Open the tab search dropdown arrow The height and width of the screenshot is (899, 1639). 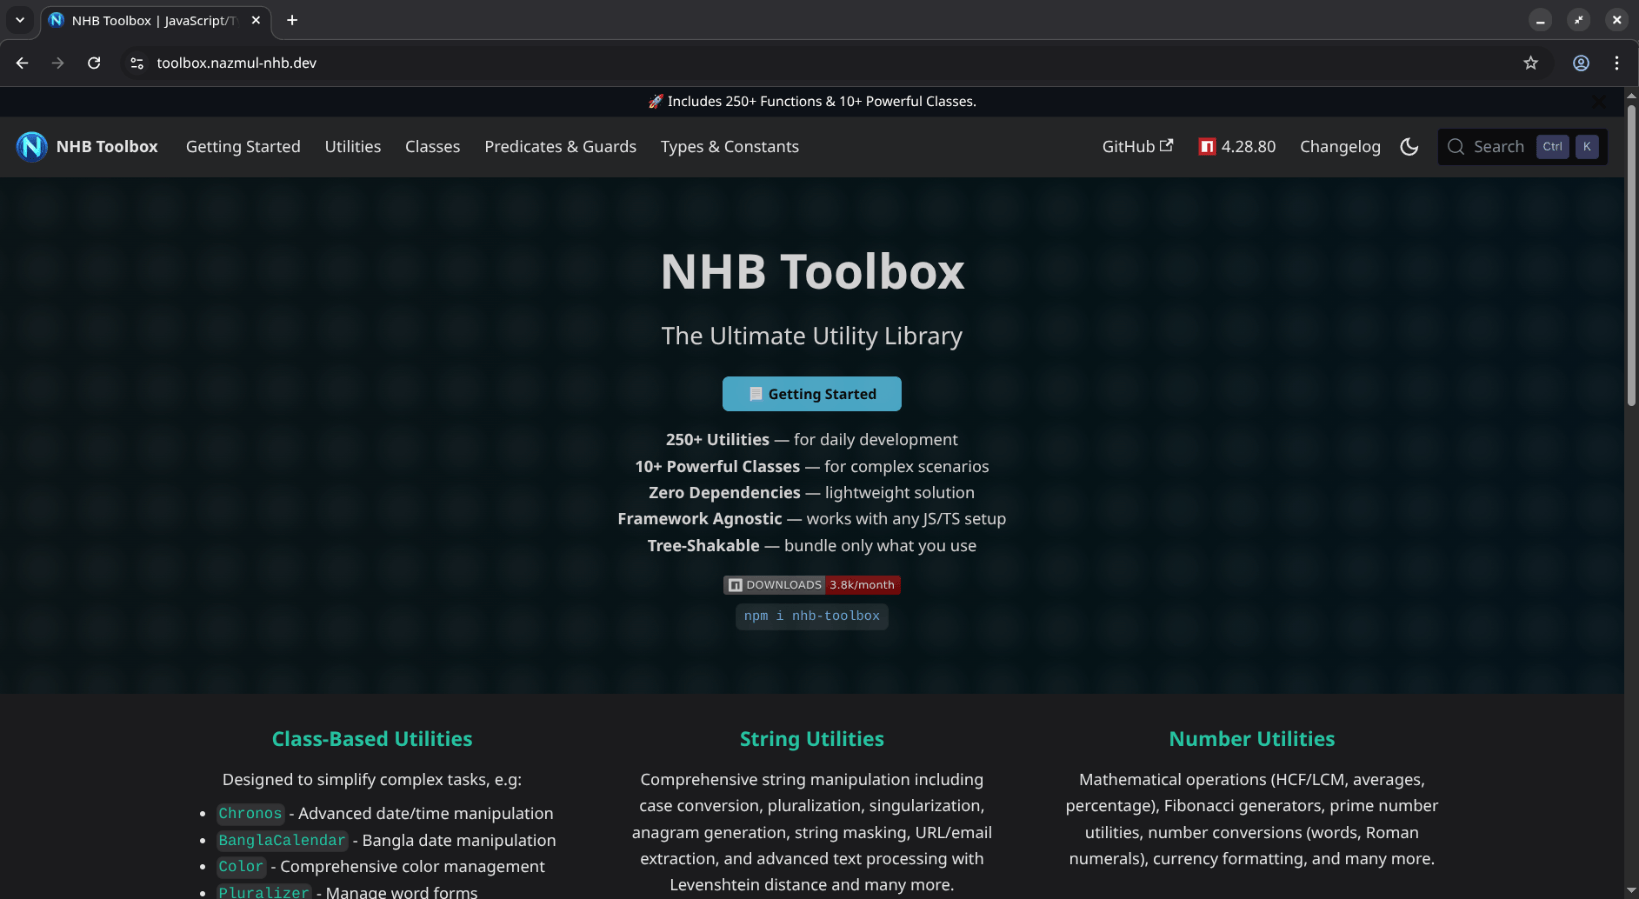coord(20,20)
